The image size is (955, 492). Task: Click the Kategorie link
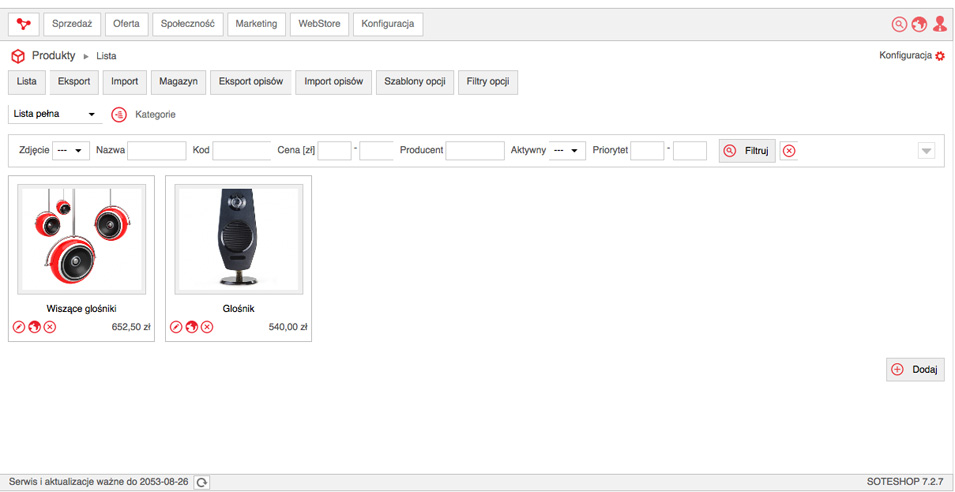point(155,114)
